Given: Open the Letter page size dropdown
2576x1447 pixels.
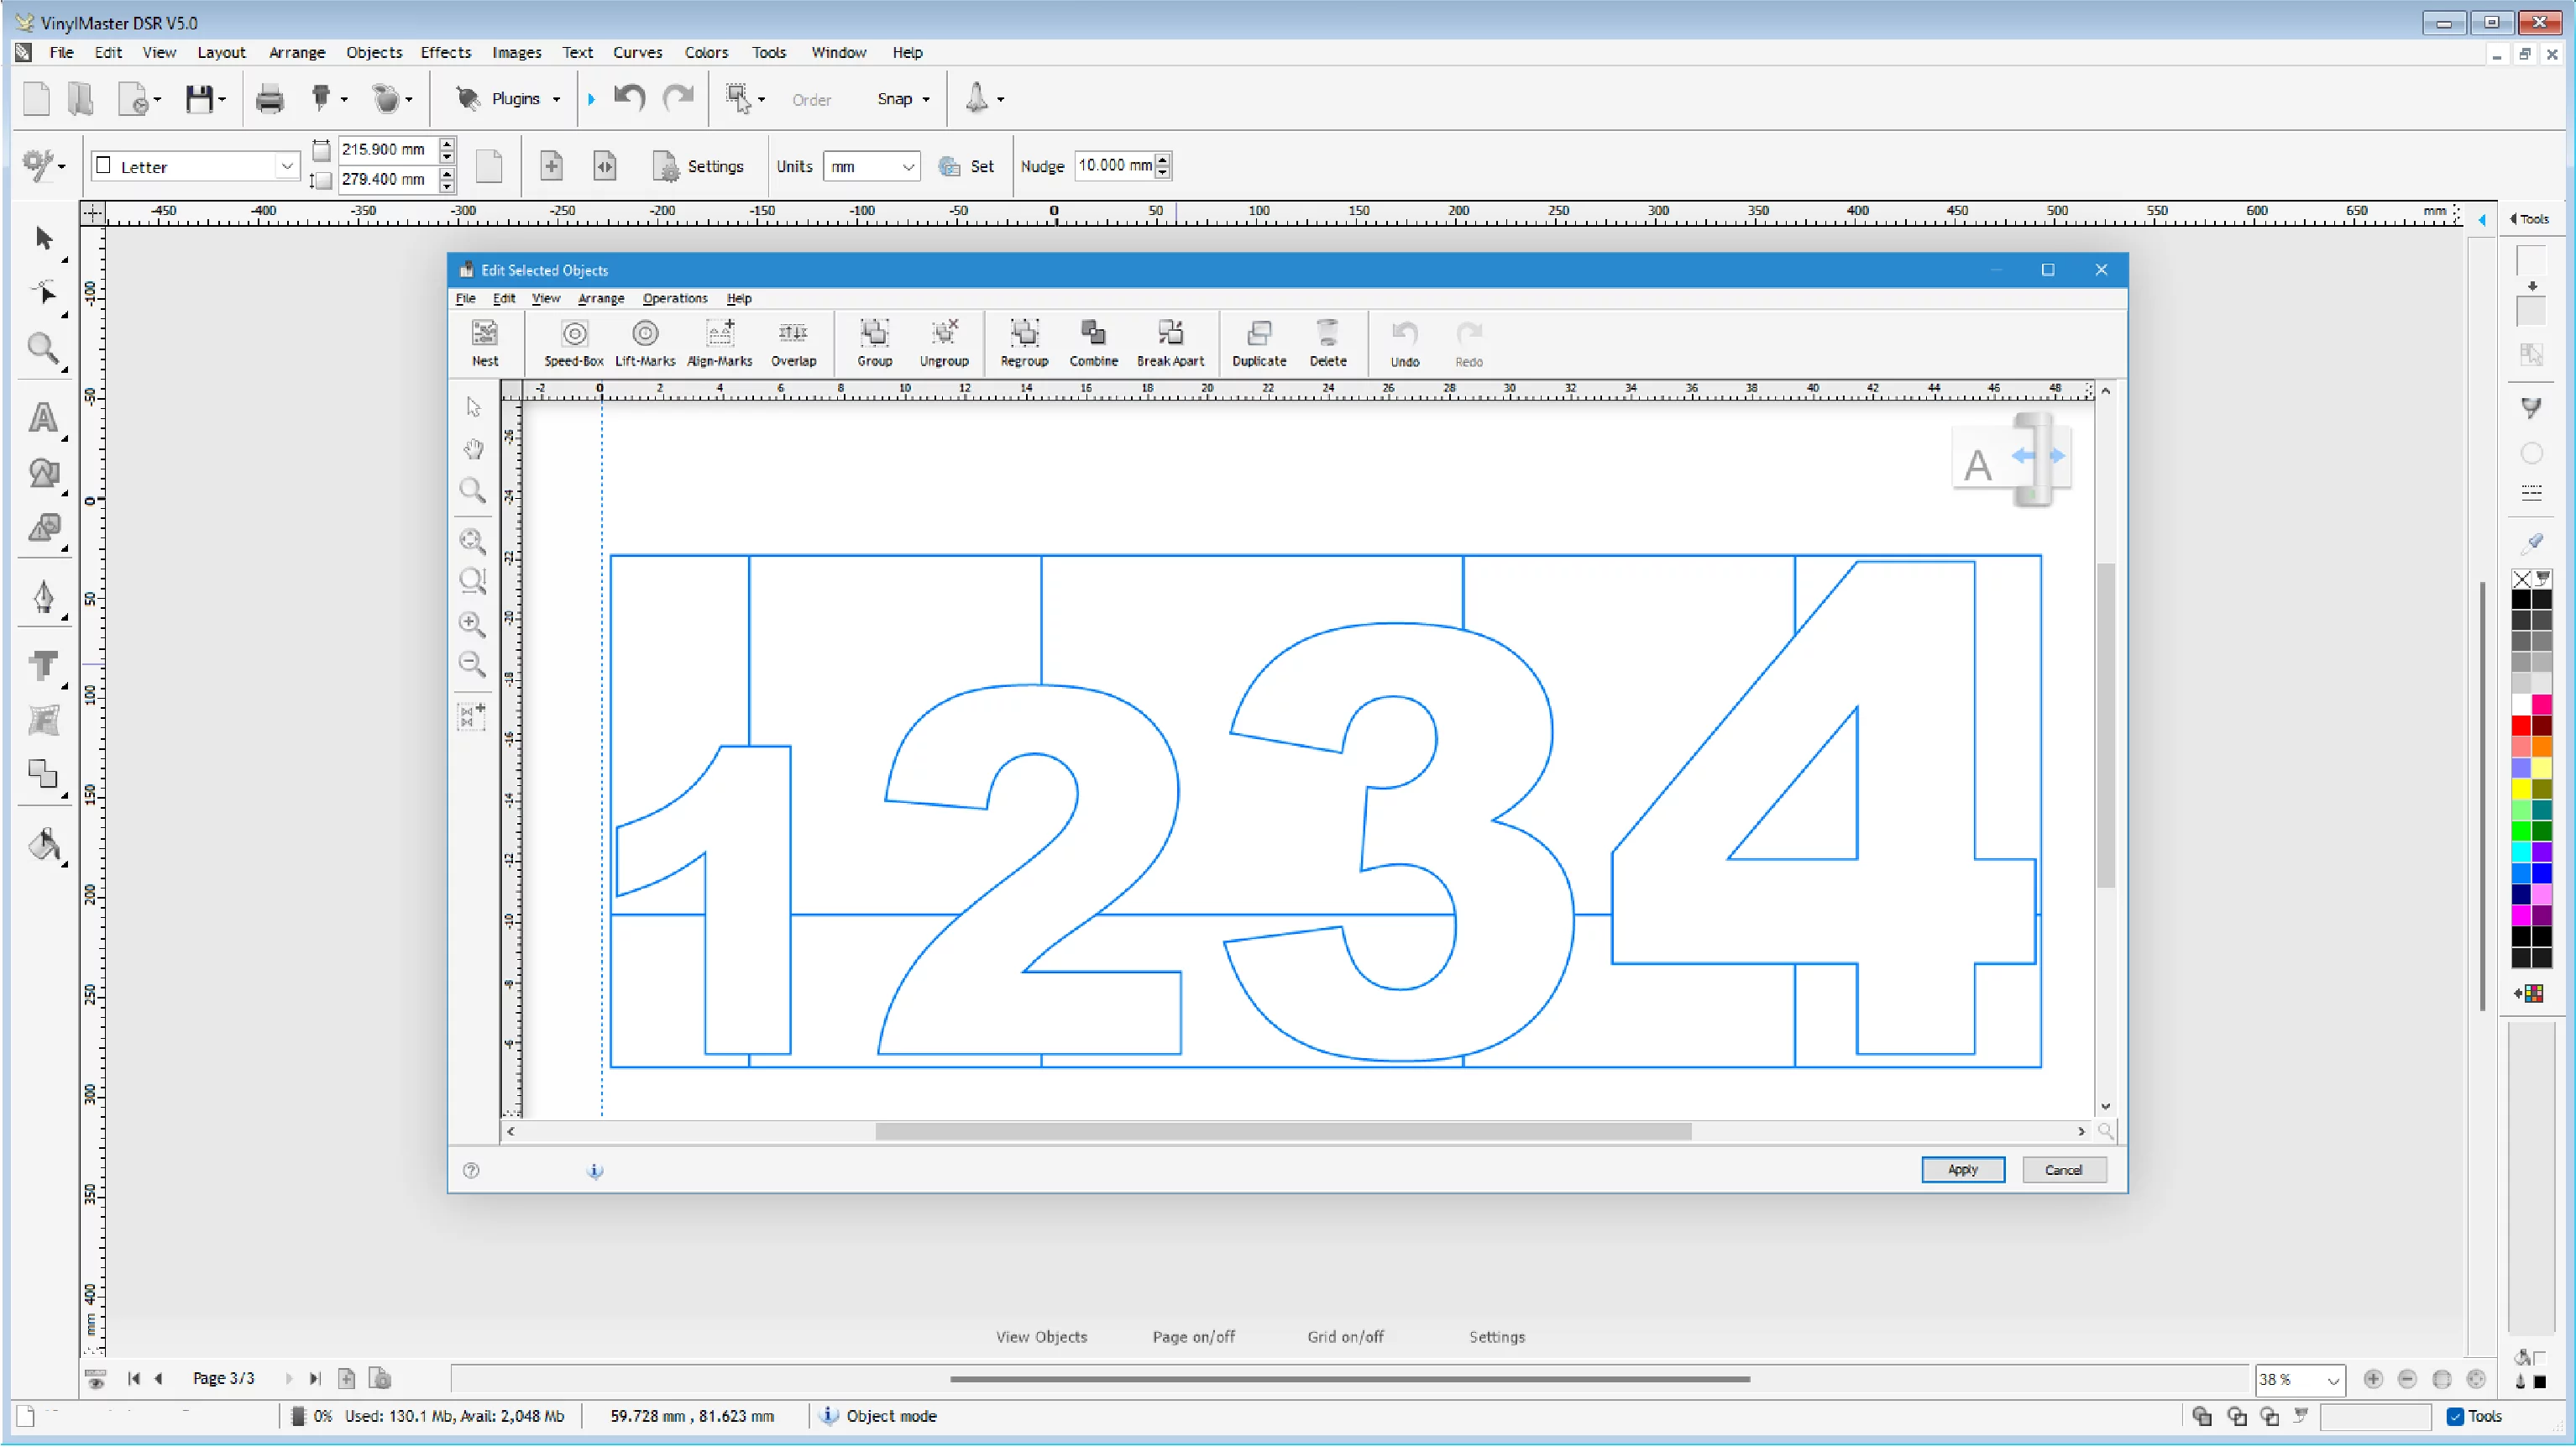Looking at the screenshot, I should pos(287,166).
